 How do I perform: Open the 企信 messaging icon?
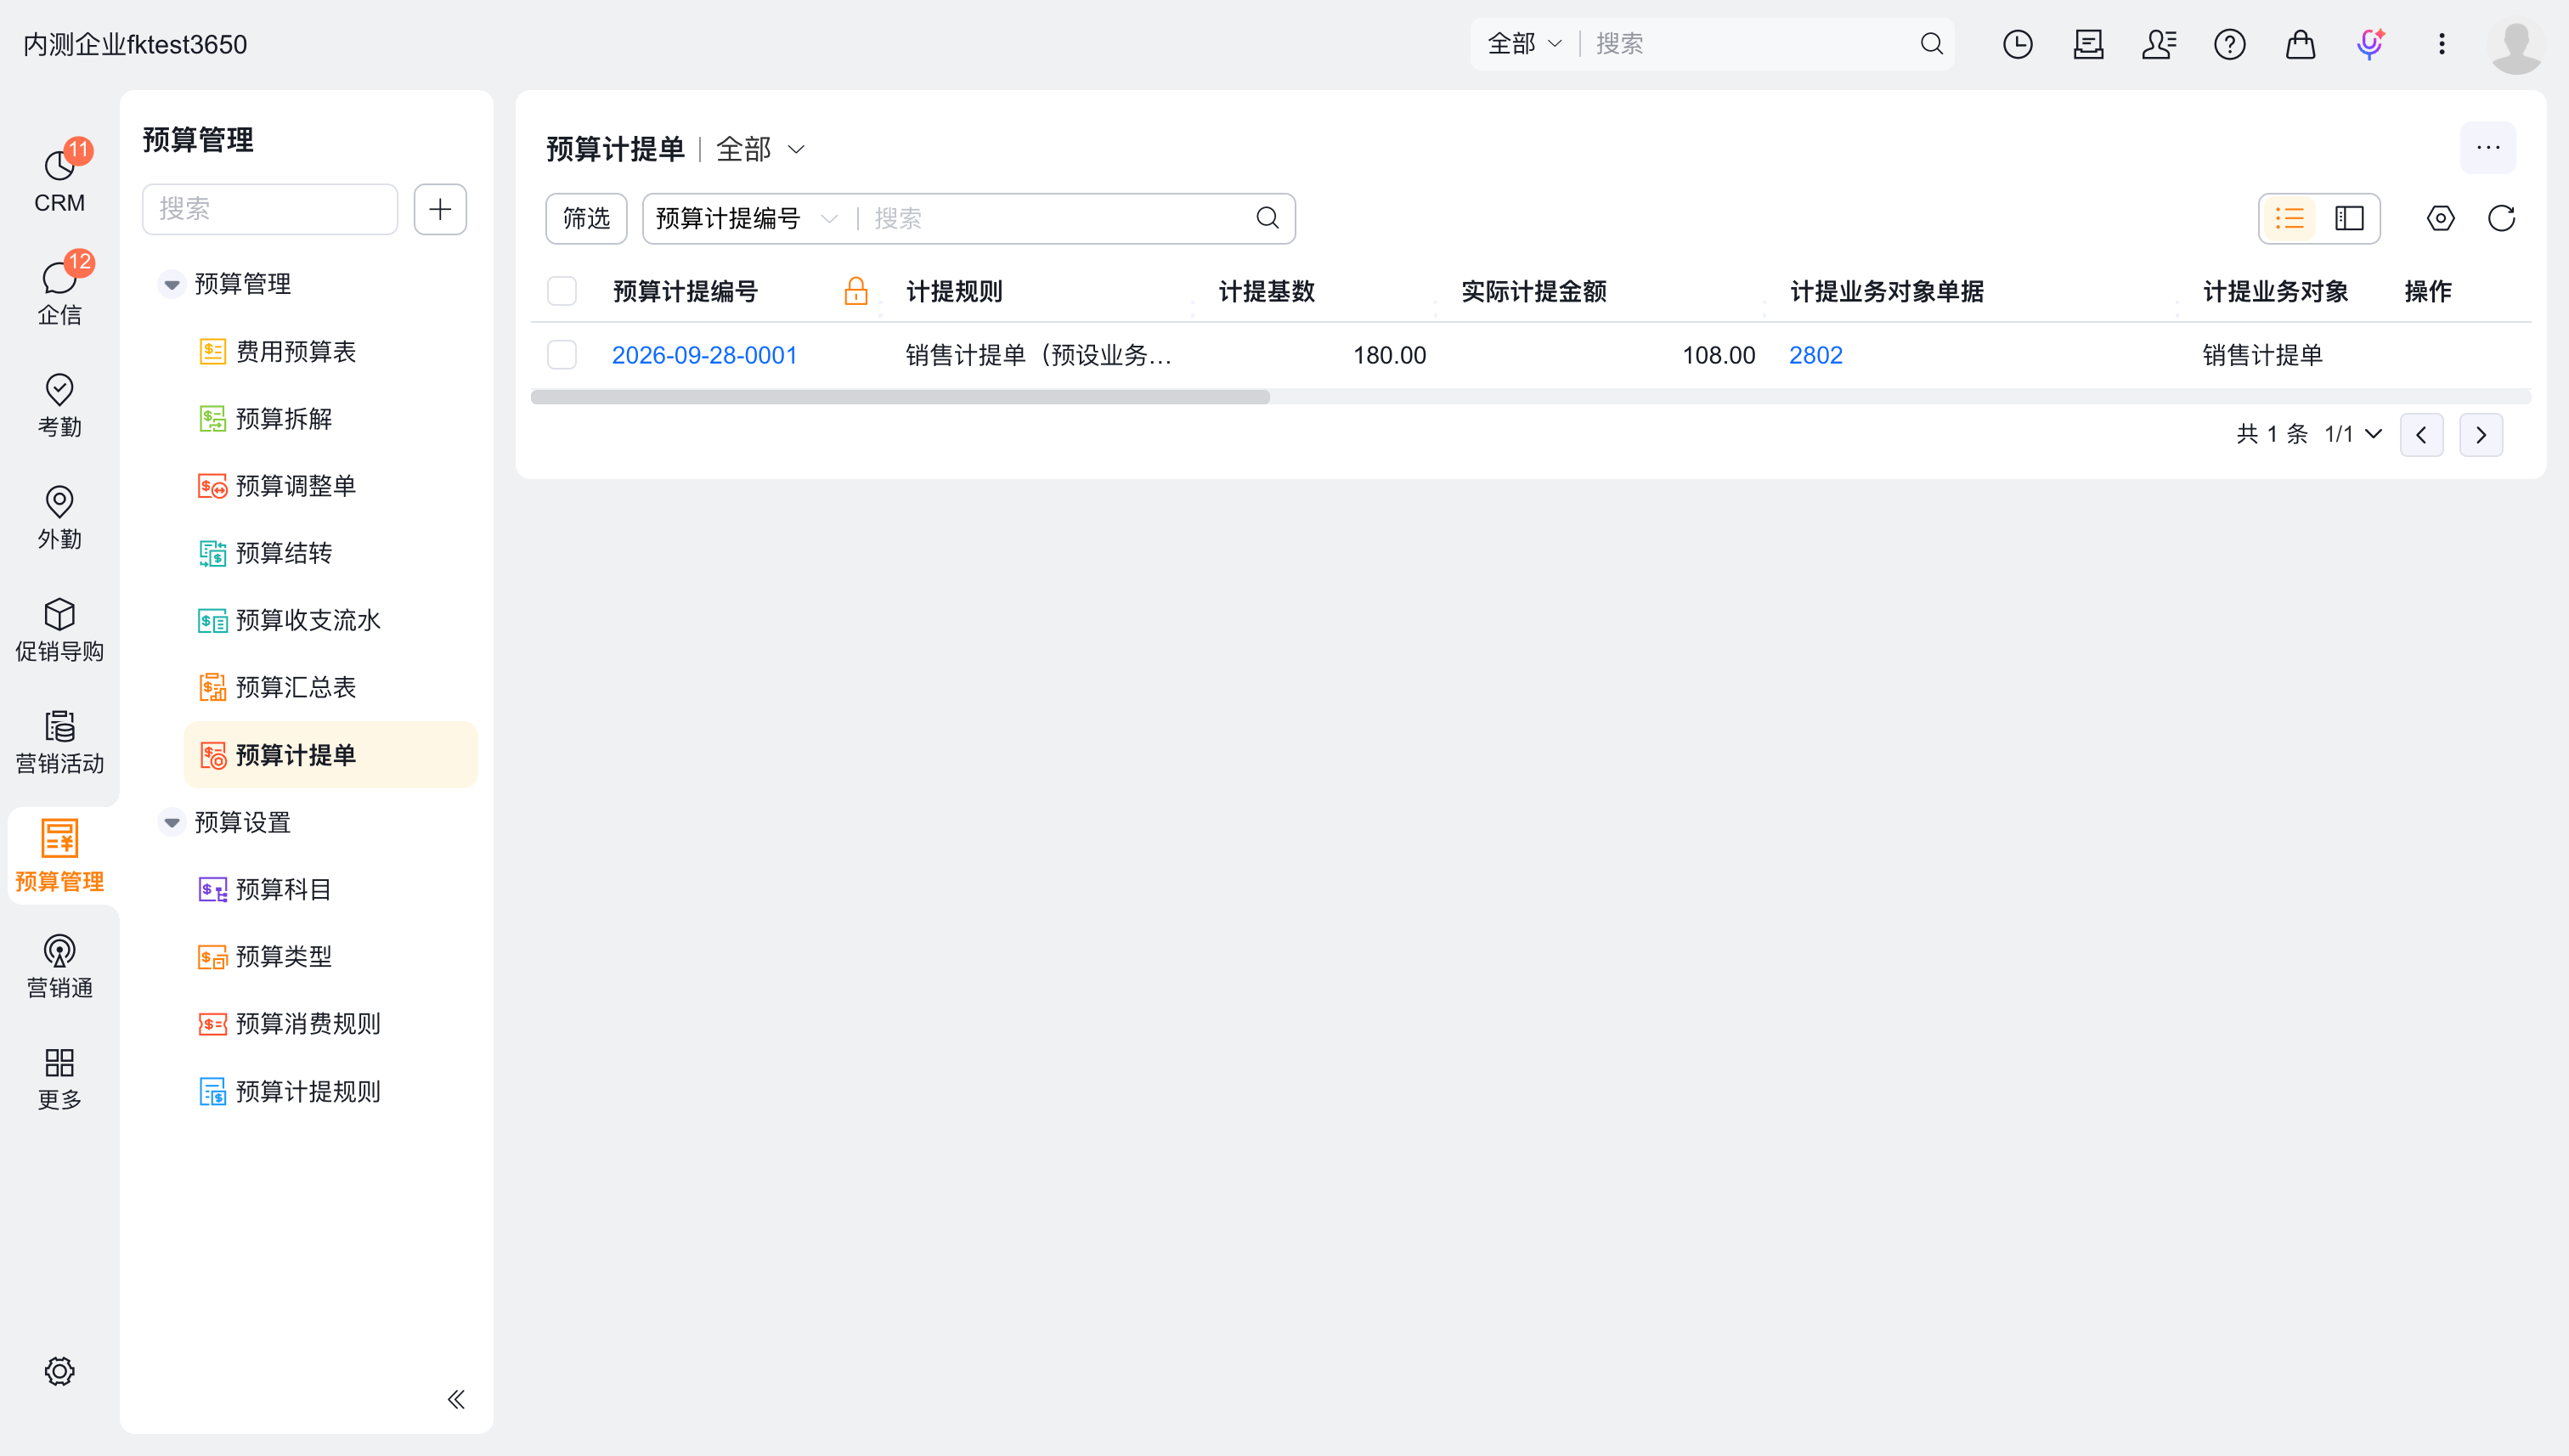coord(59,292)
